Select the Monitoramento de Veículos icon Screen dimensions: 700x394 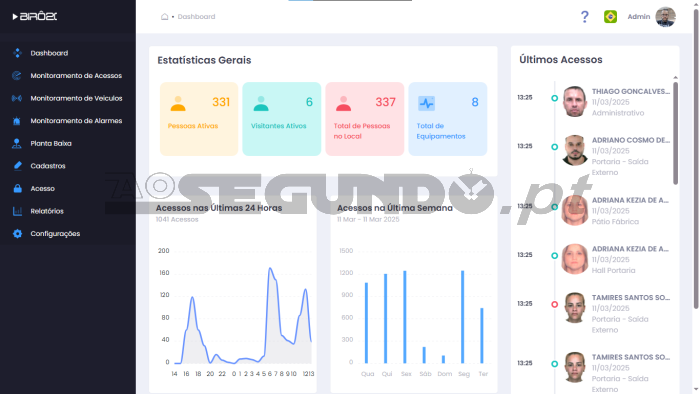(x=17, y=98)
